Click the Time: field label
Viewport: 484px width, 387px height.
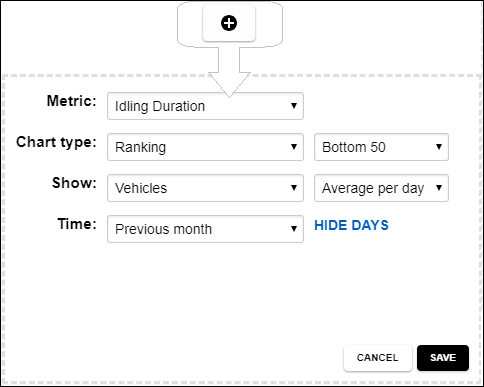(77, 224)
